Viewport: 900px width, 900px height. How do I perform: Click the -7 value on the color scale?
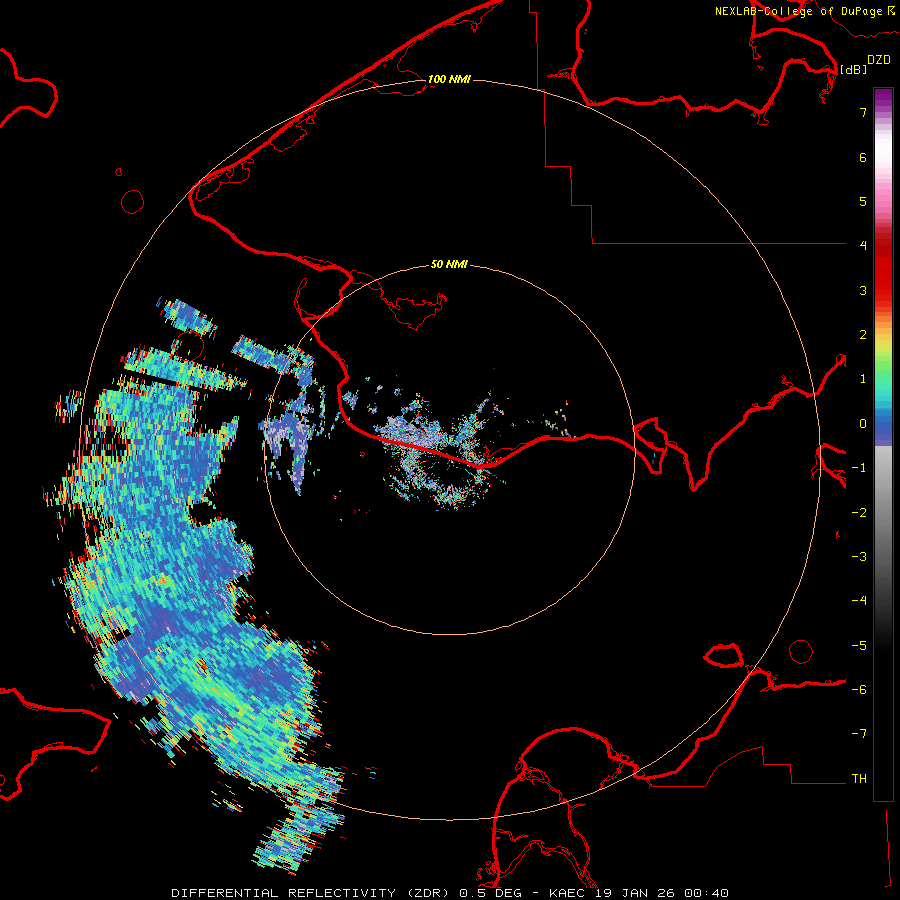859,734
